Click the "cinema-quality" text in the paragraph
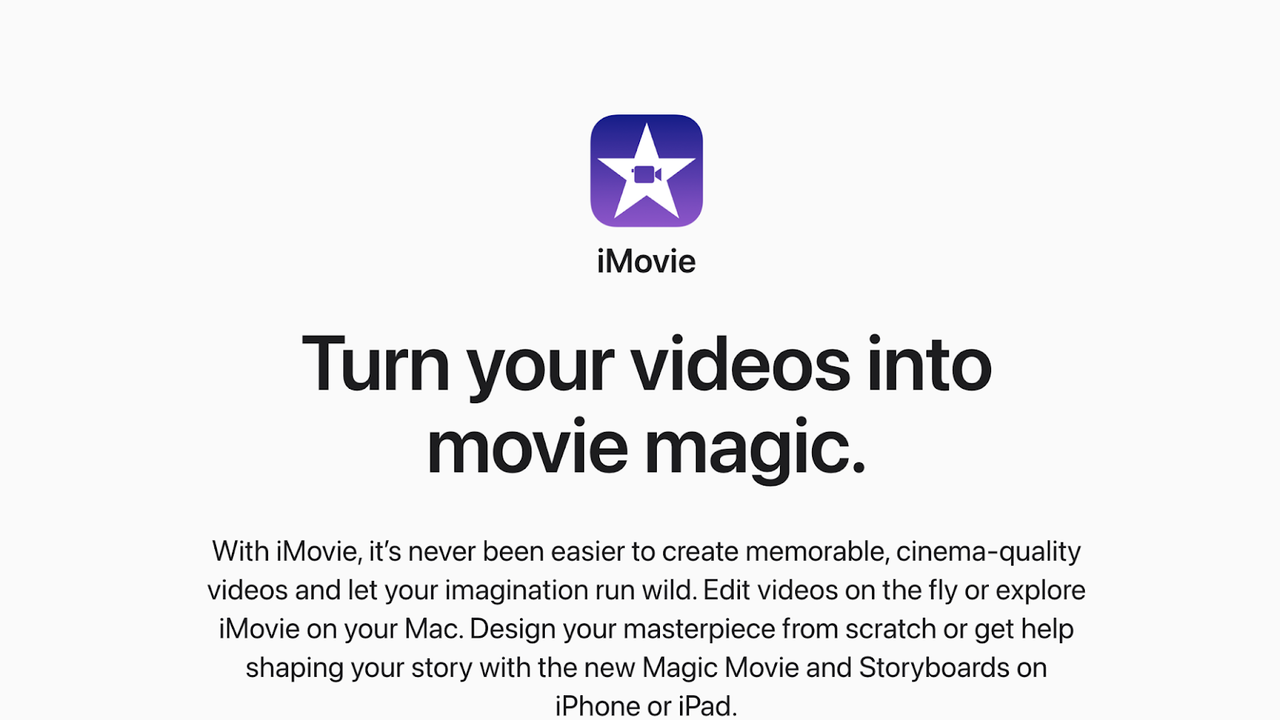Image resolution: width=1280 pixels, height=720 pixels. tap(989, 551)
